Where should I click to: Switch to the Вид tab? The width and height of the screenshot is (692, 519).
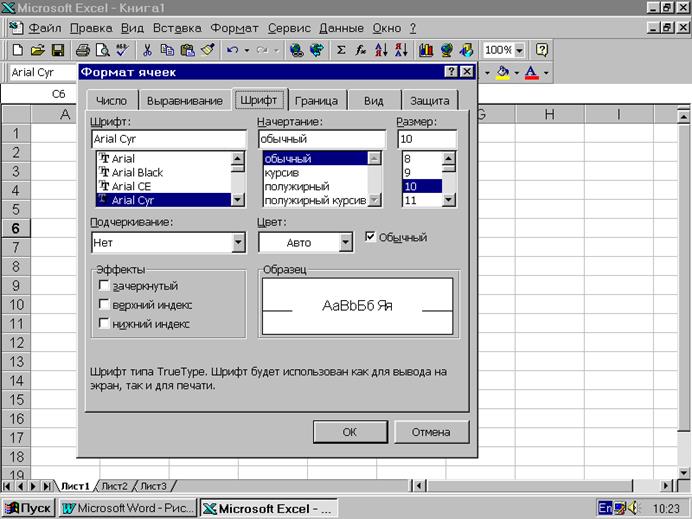click(x=374, y=101)
